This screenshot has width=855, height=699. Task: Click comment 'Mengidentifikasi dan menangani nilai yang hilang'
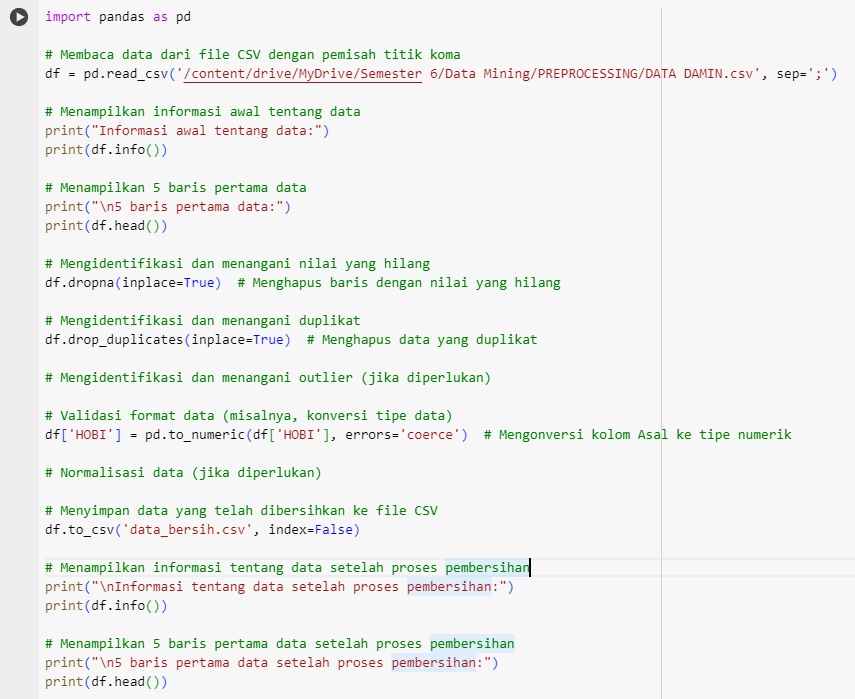pos(237,264)
